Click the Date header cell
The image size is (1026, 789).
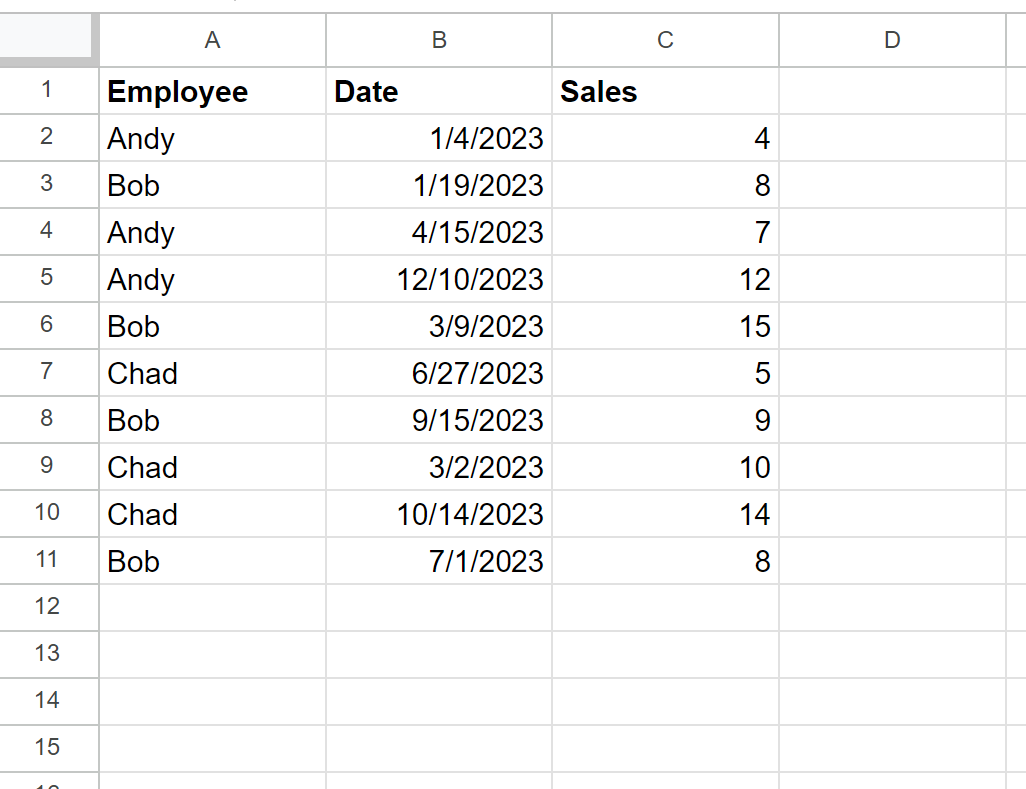coord(439,91)
